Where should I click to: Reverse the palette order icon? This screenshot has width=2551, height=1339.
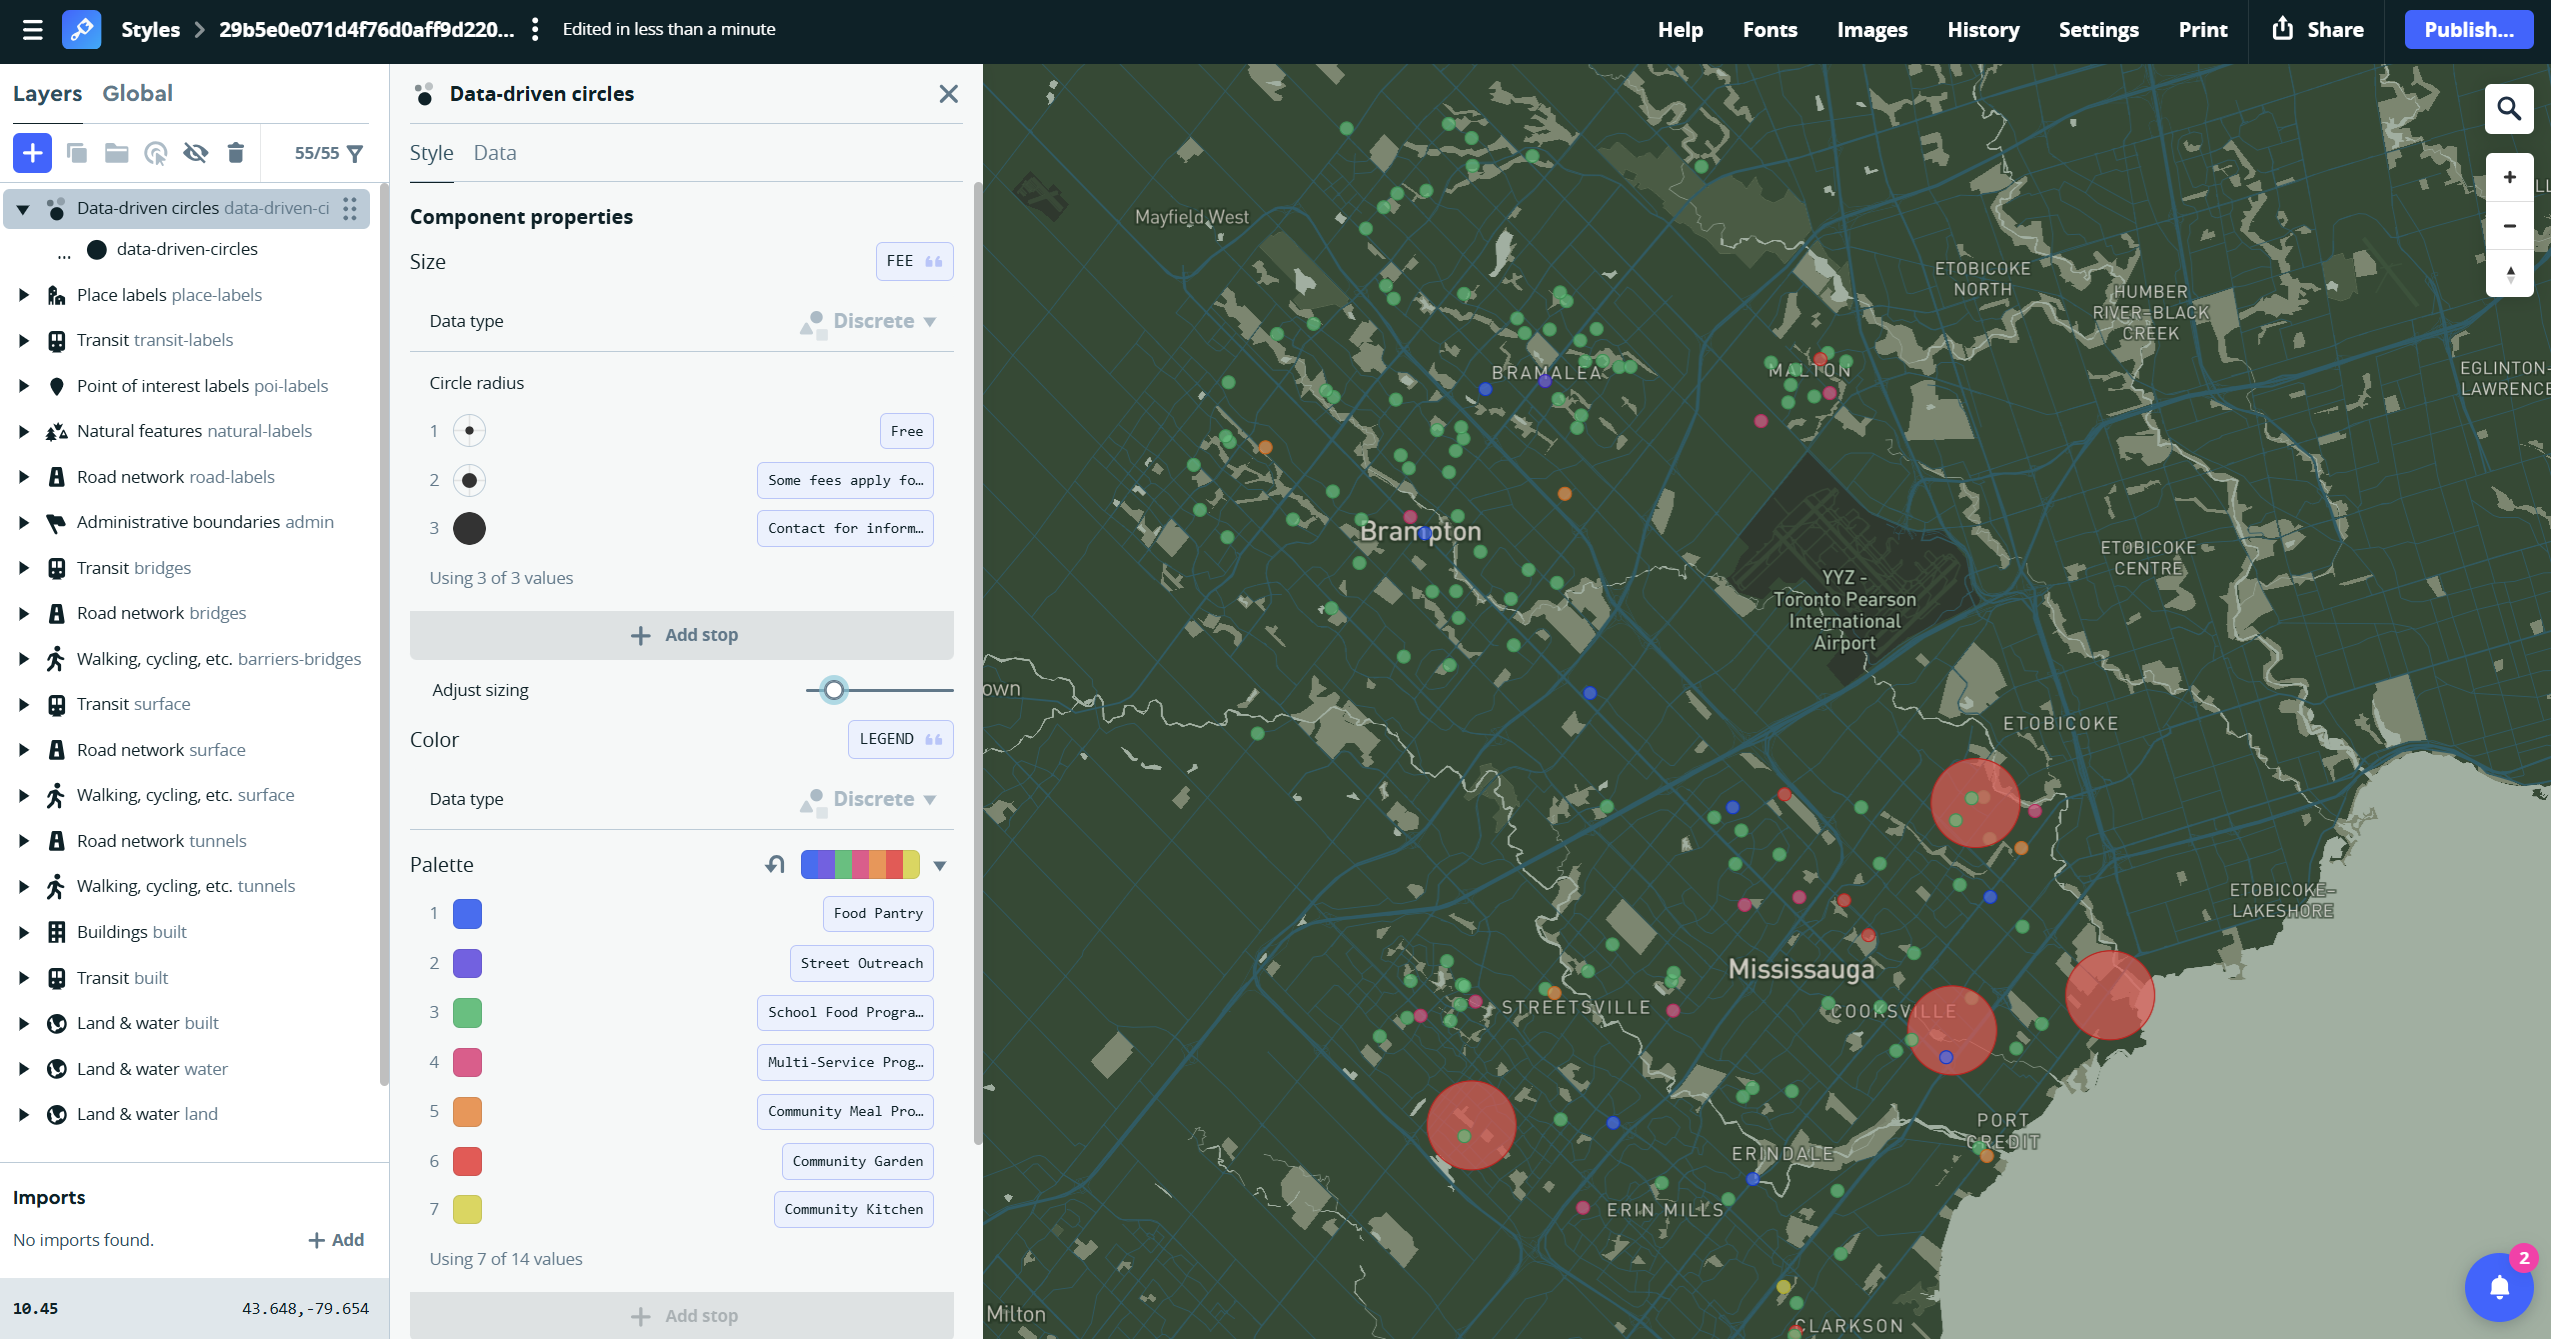pyautogui.click(x=775, y=865)
